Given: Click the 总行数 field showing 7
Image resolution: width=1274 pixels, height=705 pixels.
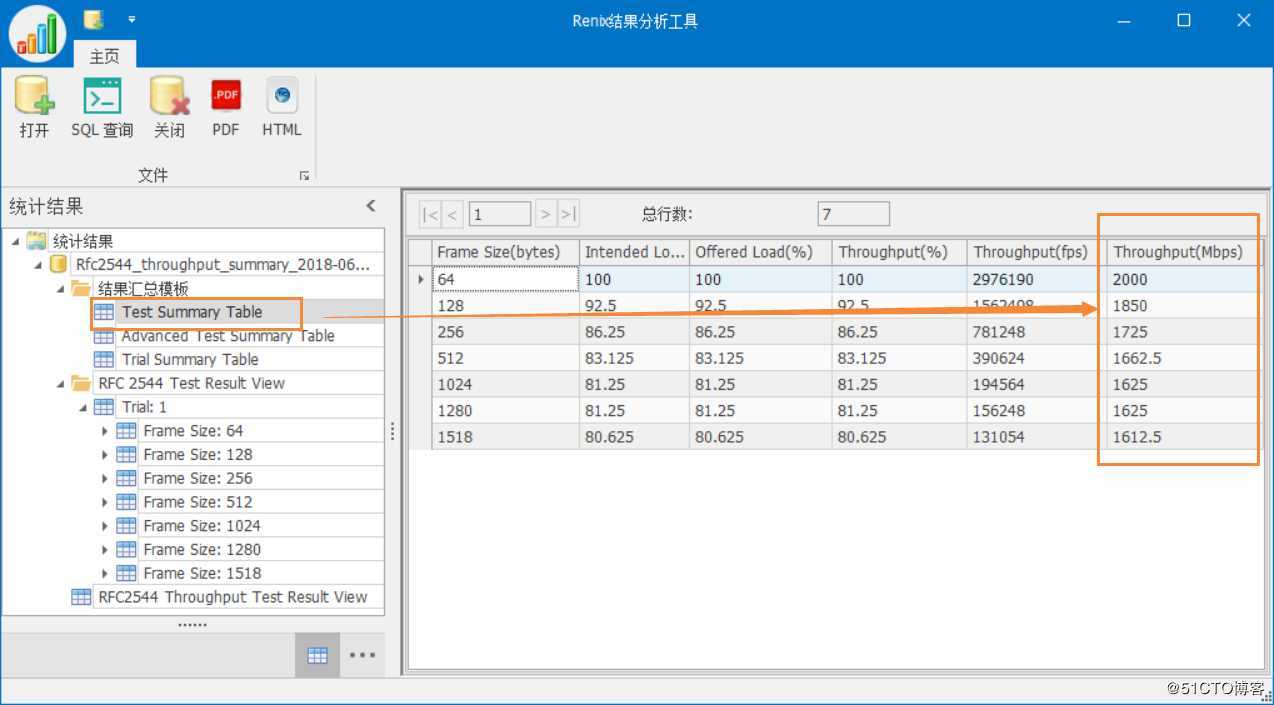Looking at the screenshot, I should (x=853, y=214).
